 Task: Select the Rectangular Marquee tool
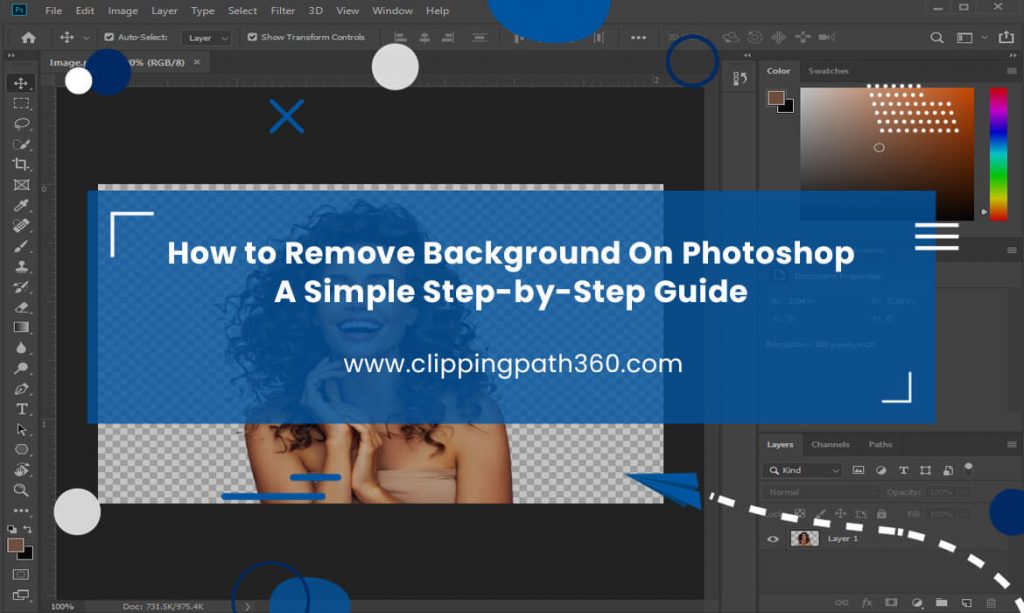(21, 103)
